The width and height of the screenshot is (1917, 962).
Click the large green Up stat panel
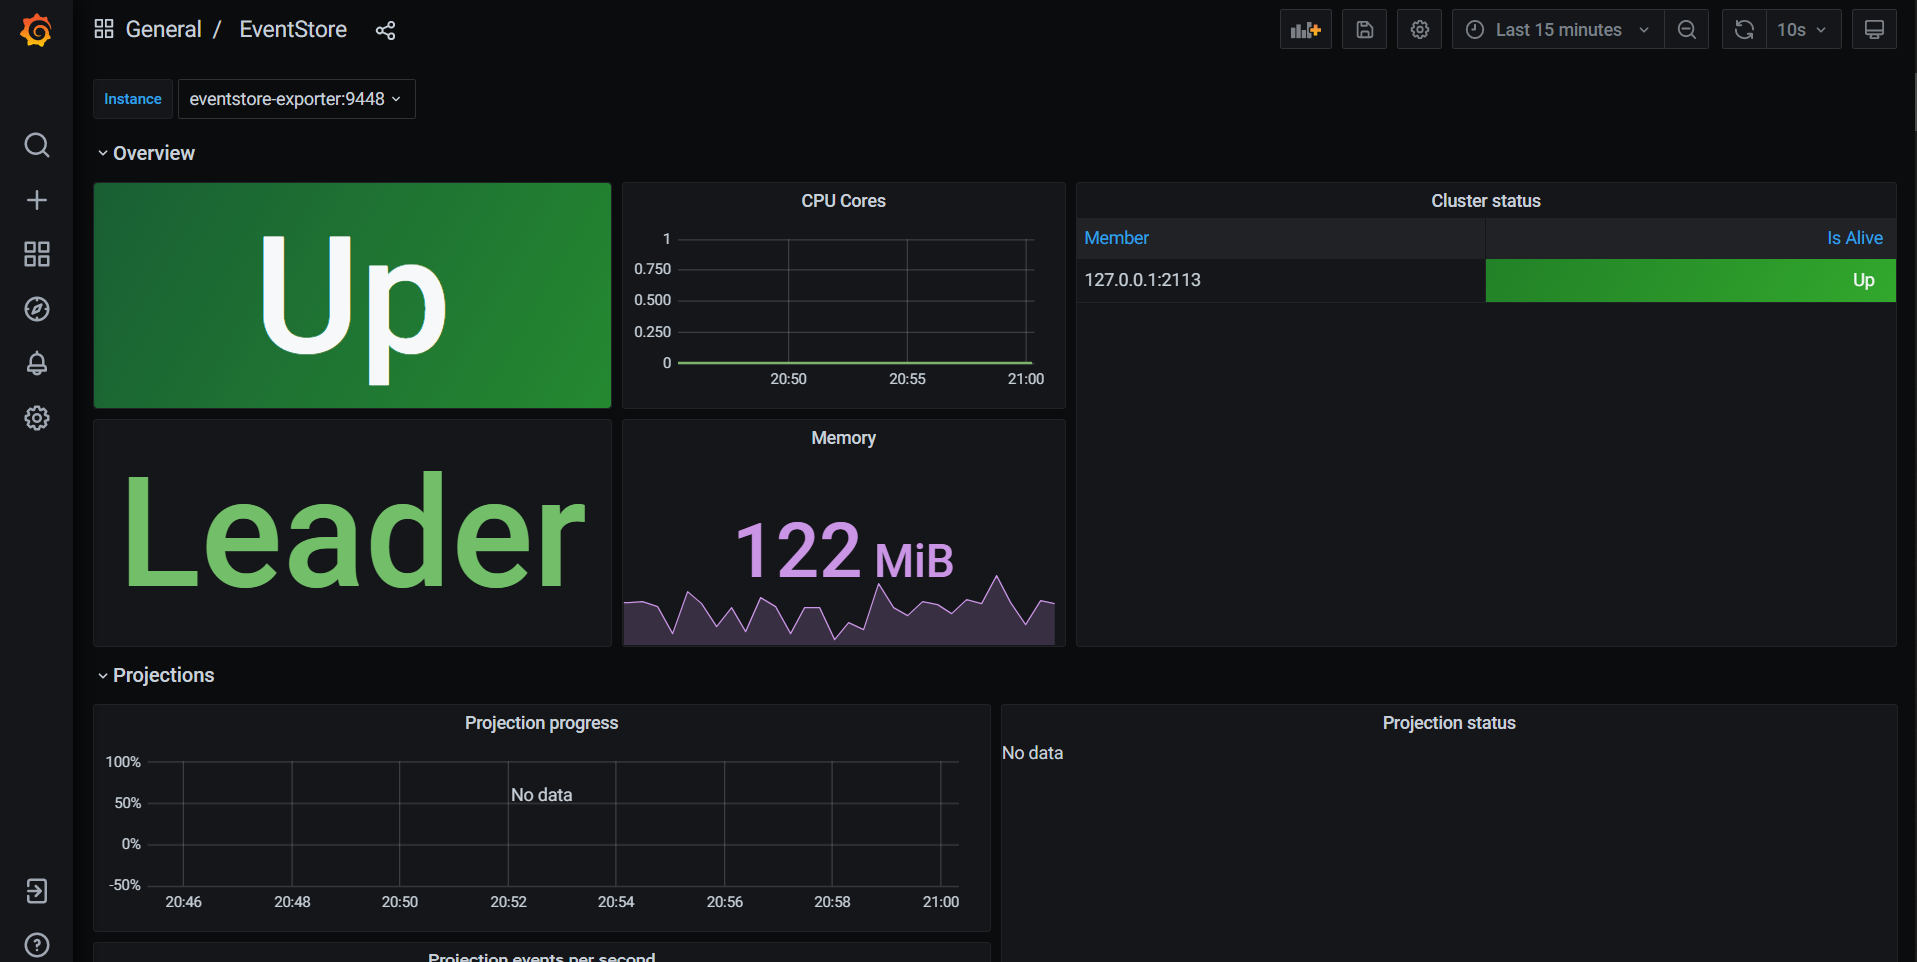click(352, 295)
